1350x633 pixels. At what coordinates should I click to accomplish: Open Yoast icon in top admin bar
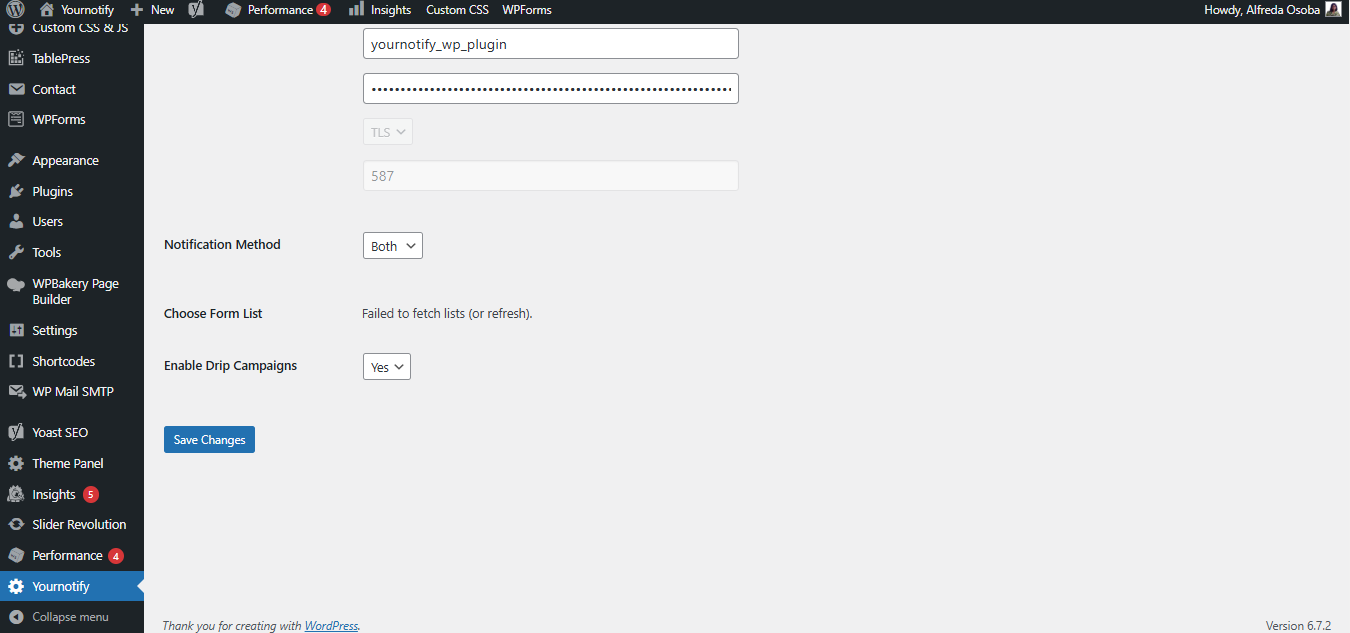(197, 9)
